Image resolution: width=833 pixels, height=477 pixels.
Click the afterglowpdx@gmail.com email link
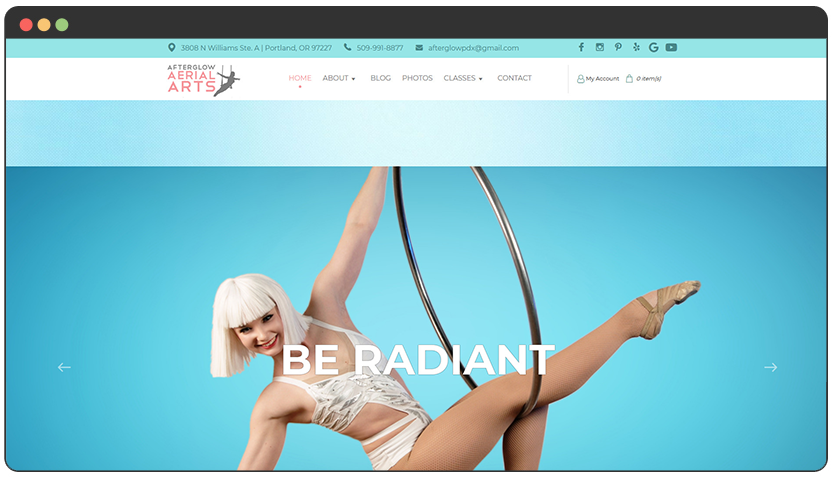click(x=473, y=48)
